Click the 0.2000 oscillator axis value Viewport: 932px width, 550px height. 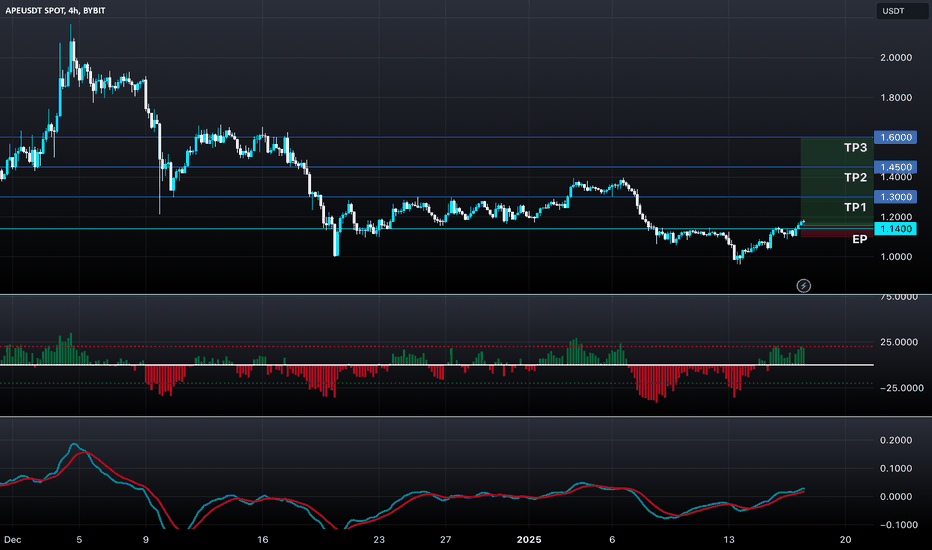896,440
